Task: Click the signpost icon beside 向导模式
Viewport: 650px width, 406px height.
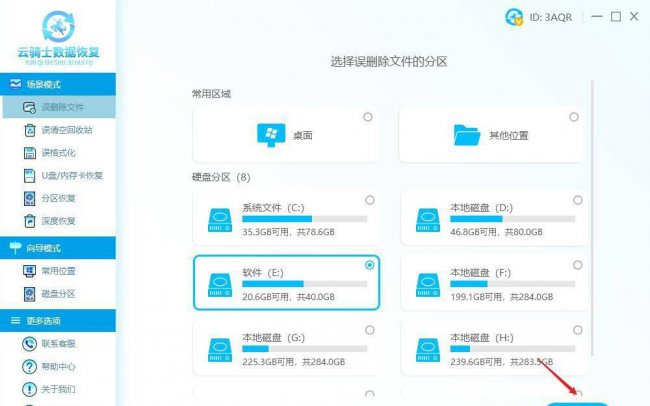Action: pyautogui.click(x=15, y=248)
